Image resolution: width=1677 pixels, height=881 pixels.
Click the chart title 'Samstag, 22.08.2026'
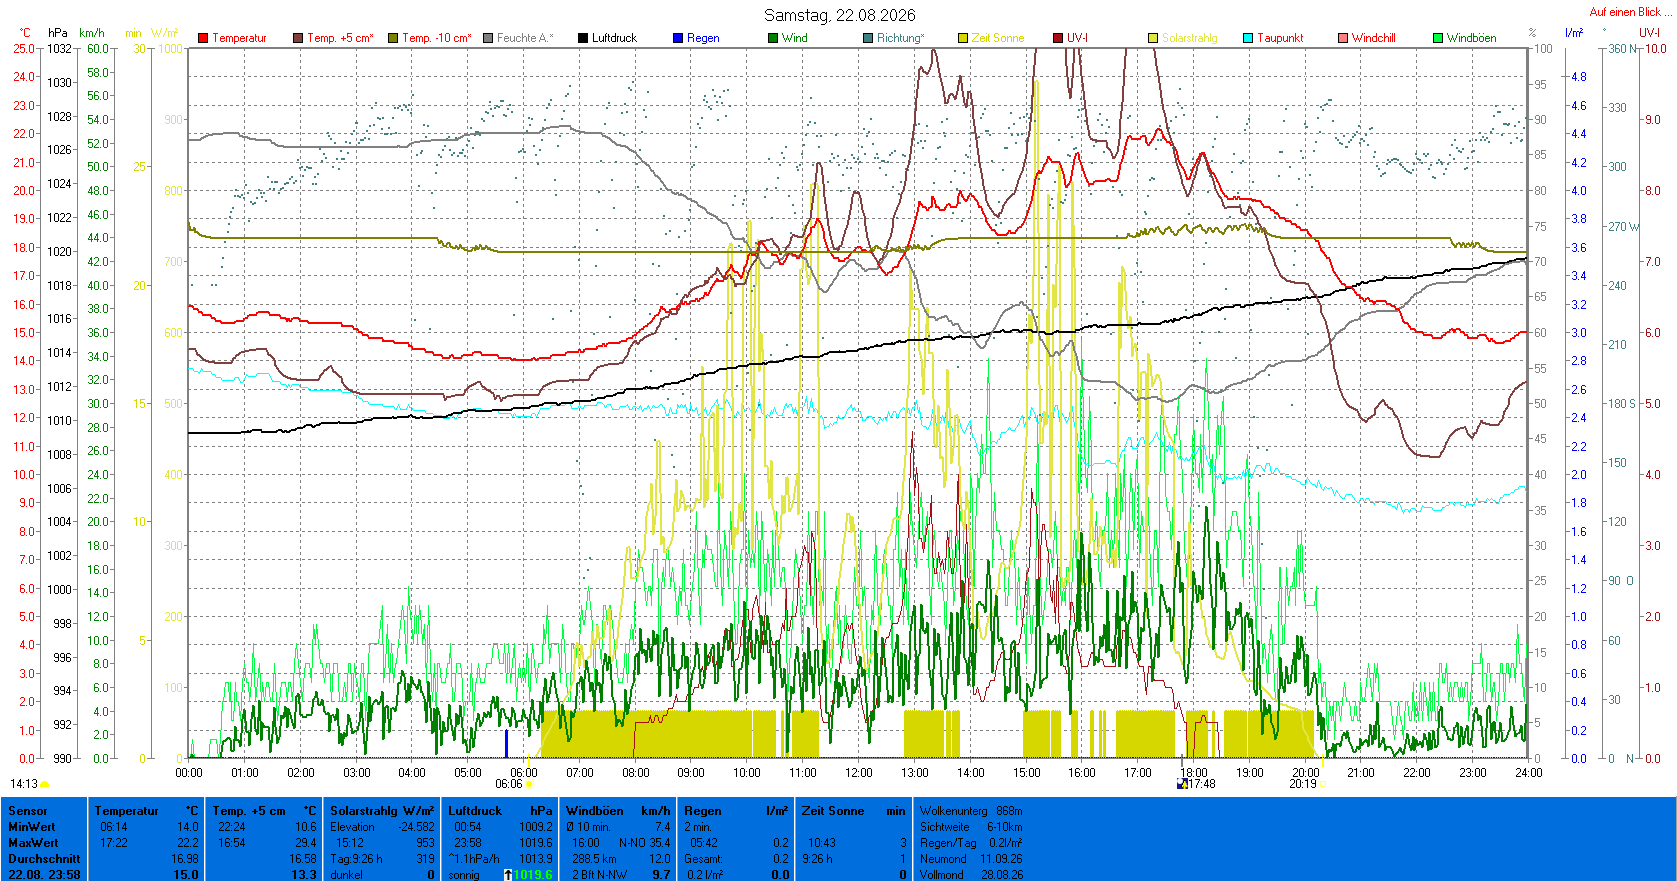pos(840,15)
